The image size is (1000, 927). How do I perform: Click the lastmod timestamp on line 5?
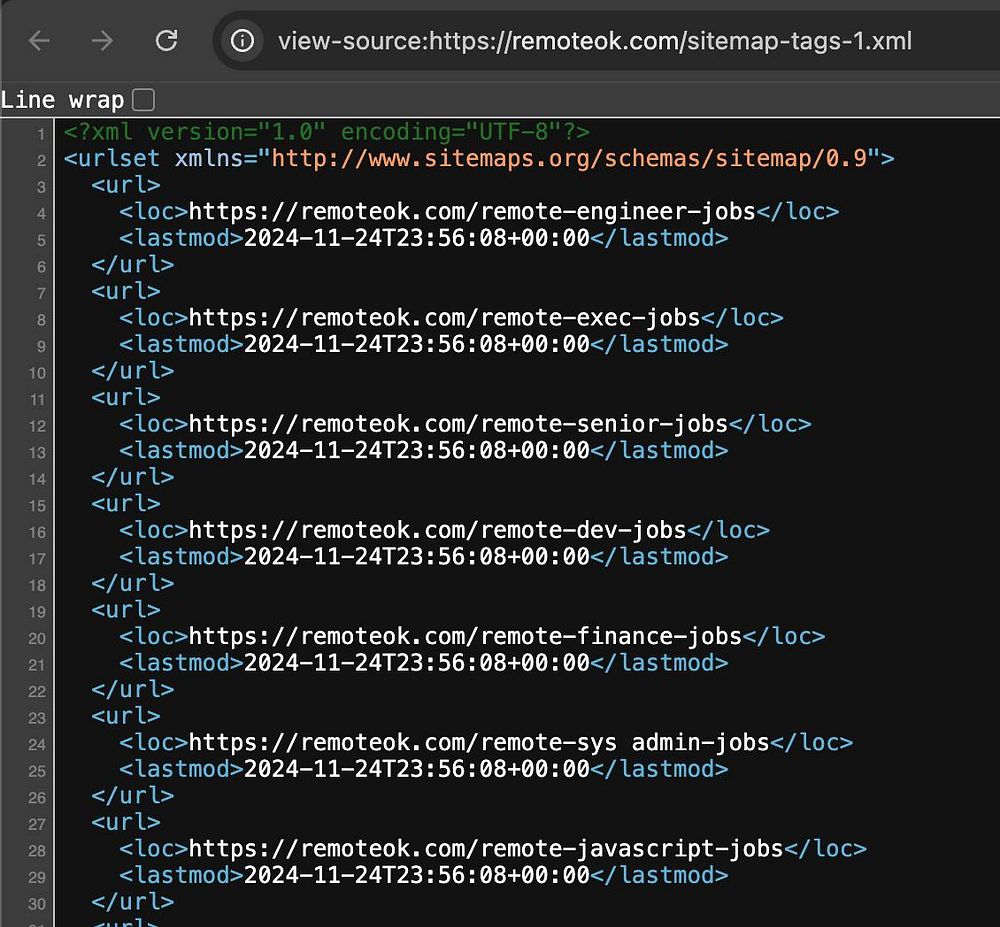coord(416,238)
